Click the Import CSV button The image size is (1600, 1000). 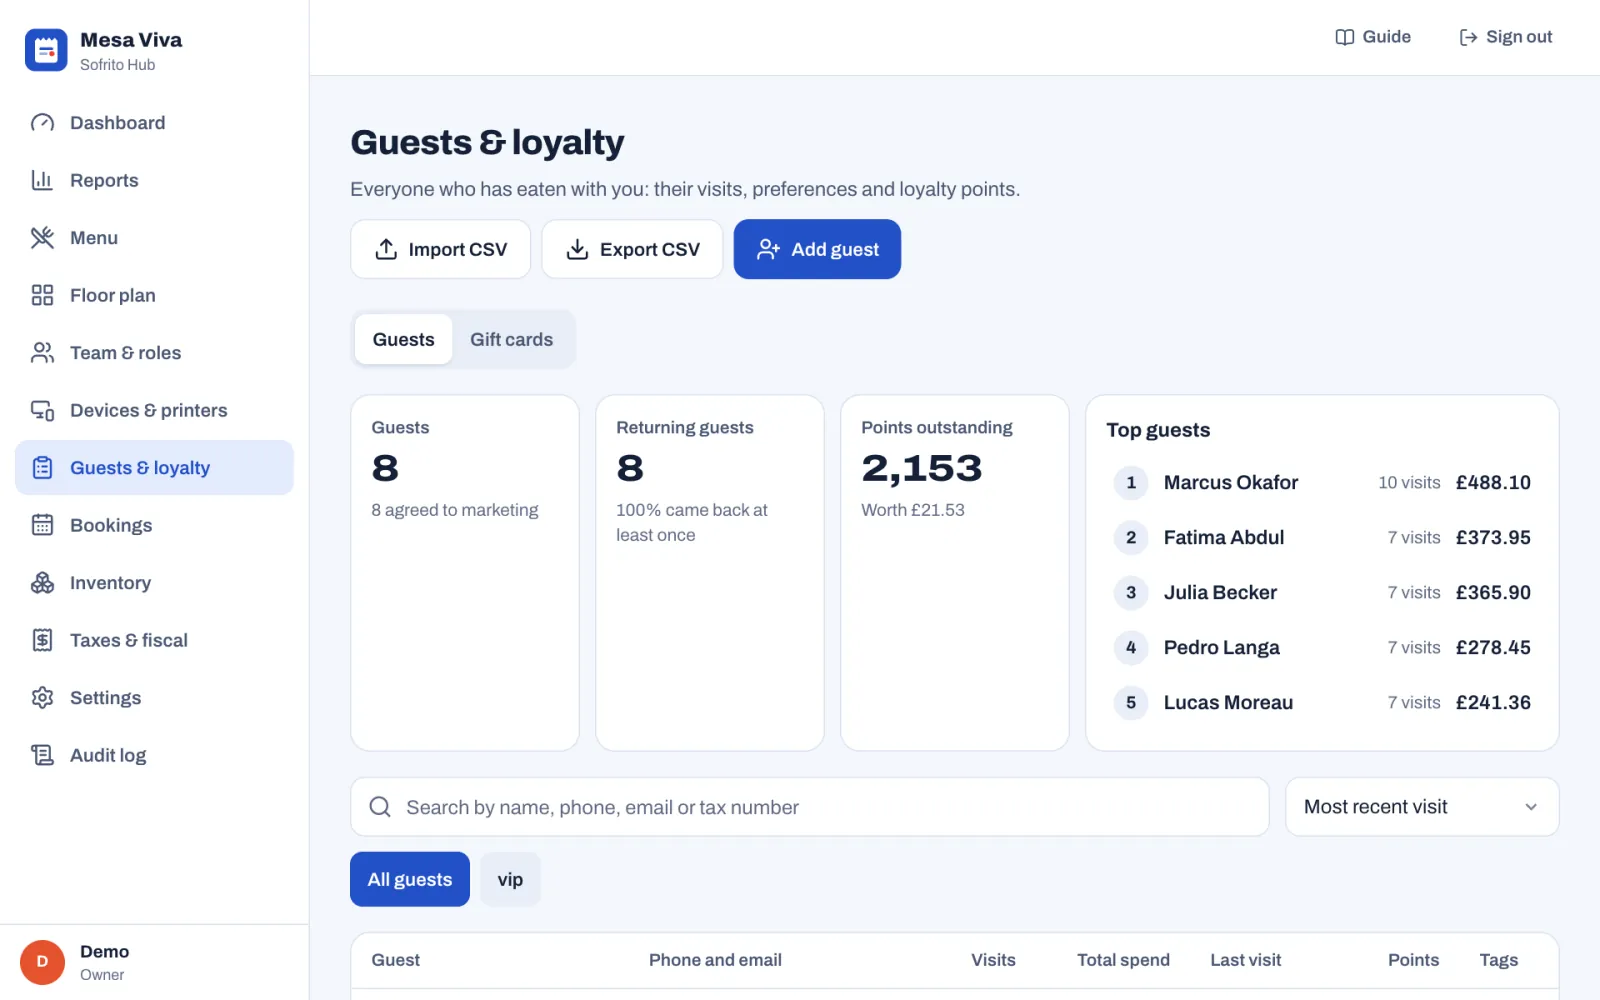440,249
